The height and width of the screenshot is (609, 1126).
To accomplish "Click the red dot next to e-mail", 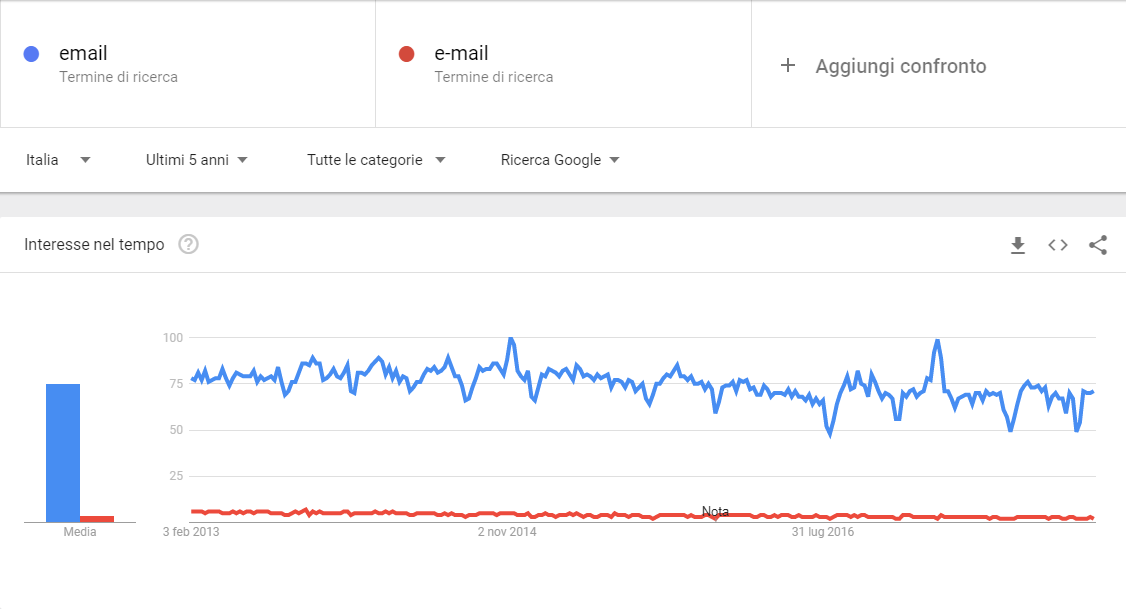I will (x=406, y=54).
